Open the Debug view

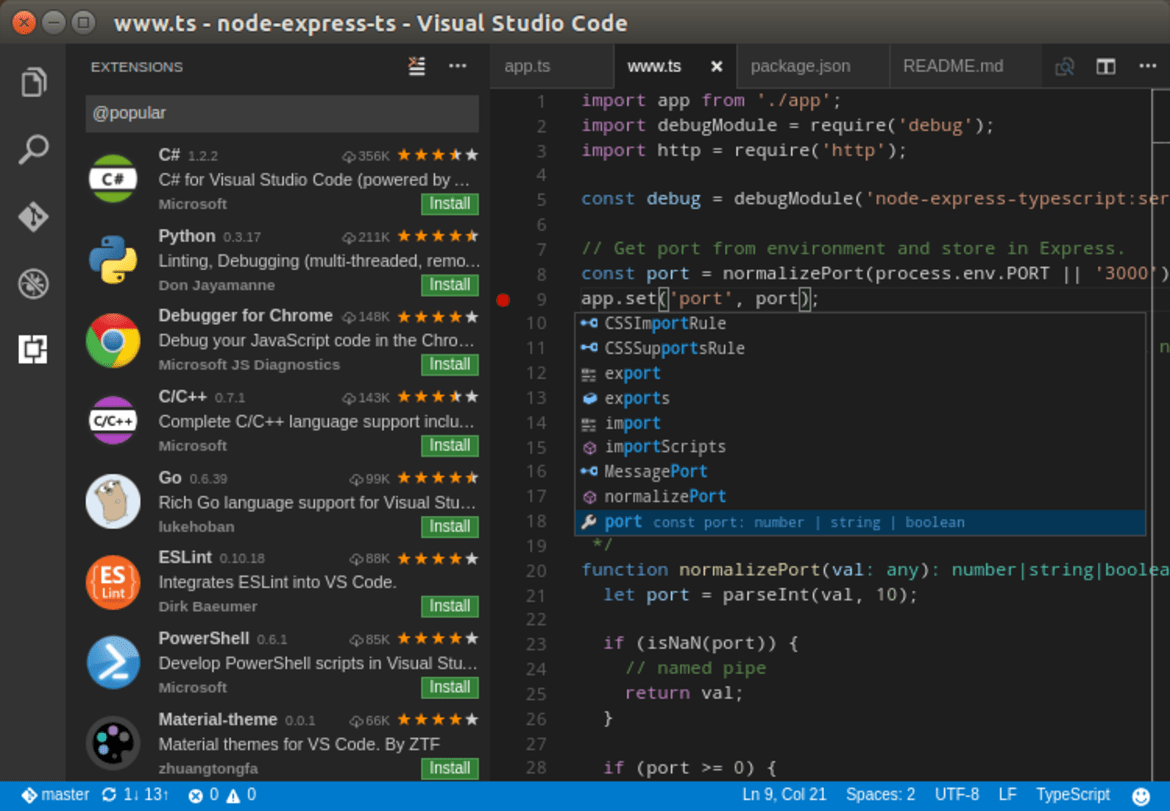coord(33,283)
